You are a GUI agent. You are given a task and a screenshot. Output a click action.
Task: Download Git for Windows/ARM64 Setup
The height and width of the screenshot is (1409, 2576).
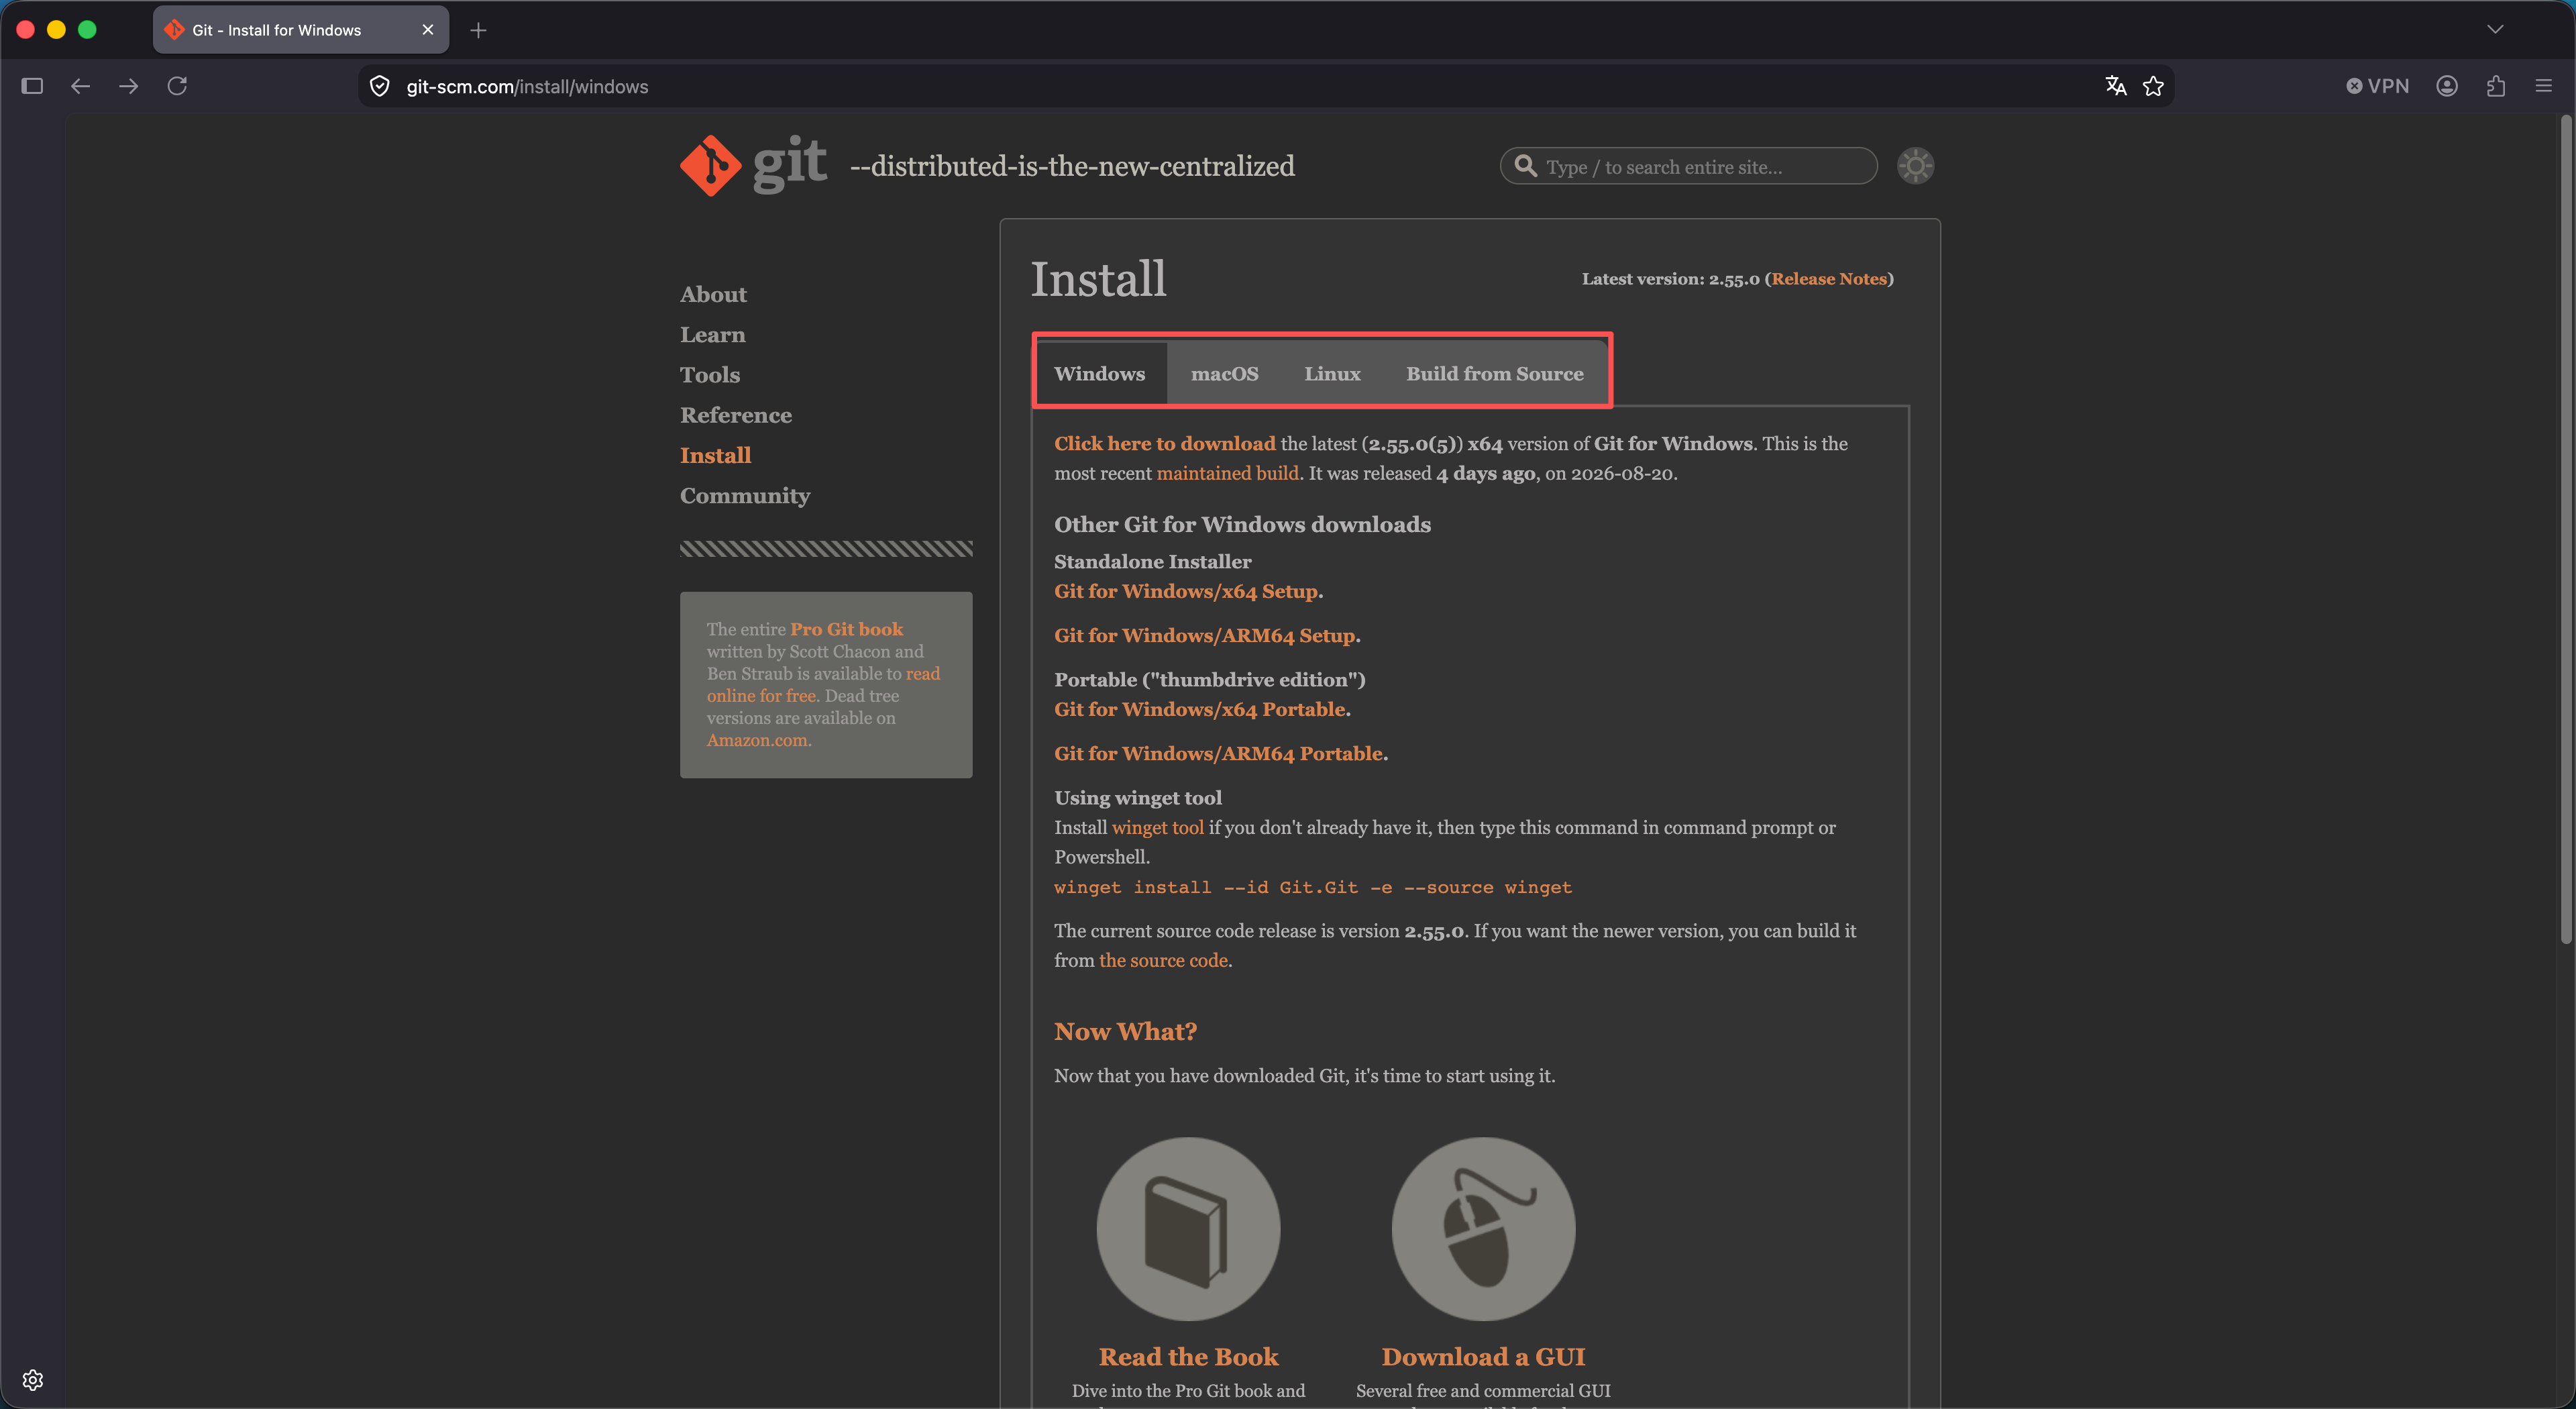1205,635
